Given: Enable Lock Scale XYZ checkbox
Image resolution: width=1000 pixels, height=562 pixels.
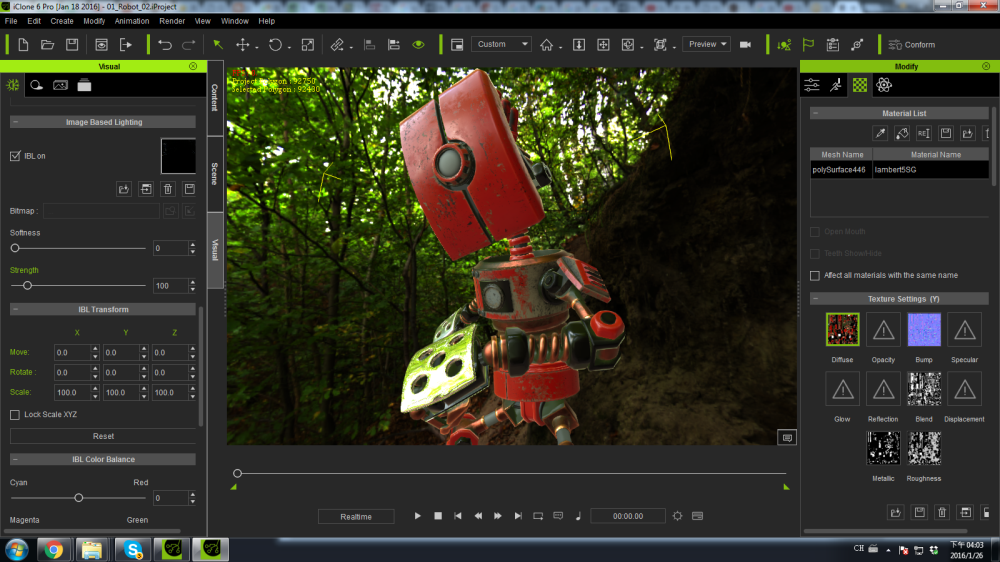Looking at the screenshot, I should tap(15, 415).
